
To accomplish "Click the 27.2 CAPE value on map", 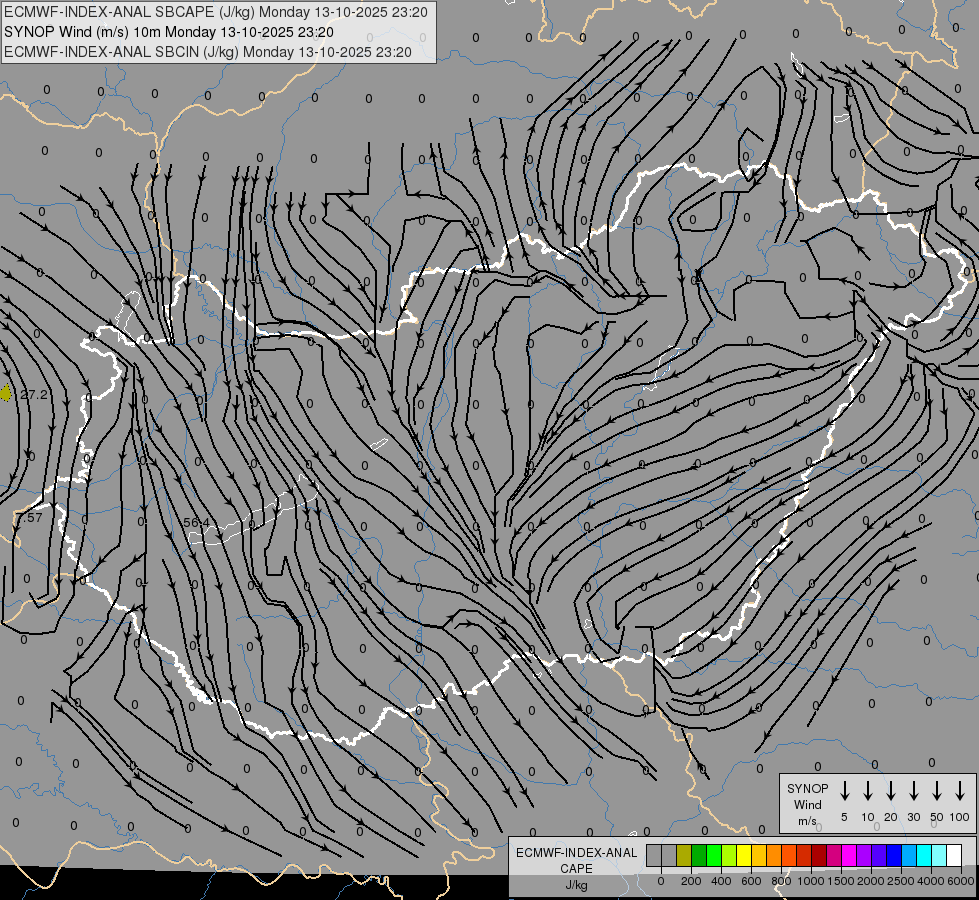I will click(34, 394).
